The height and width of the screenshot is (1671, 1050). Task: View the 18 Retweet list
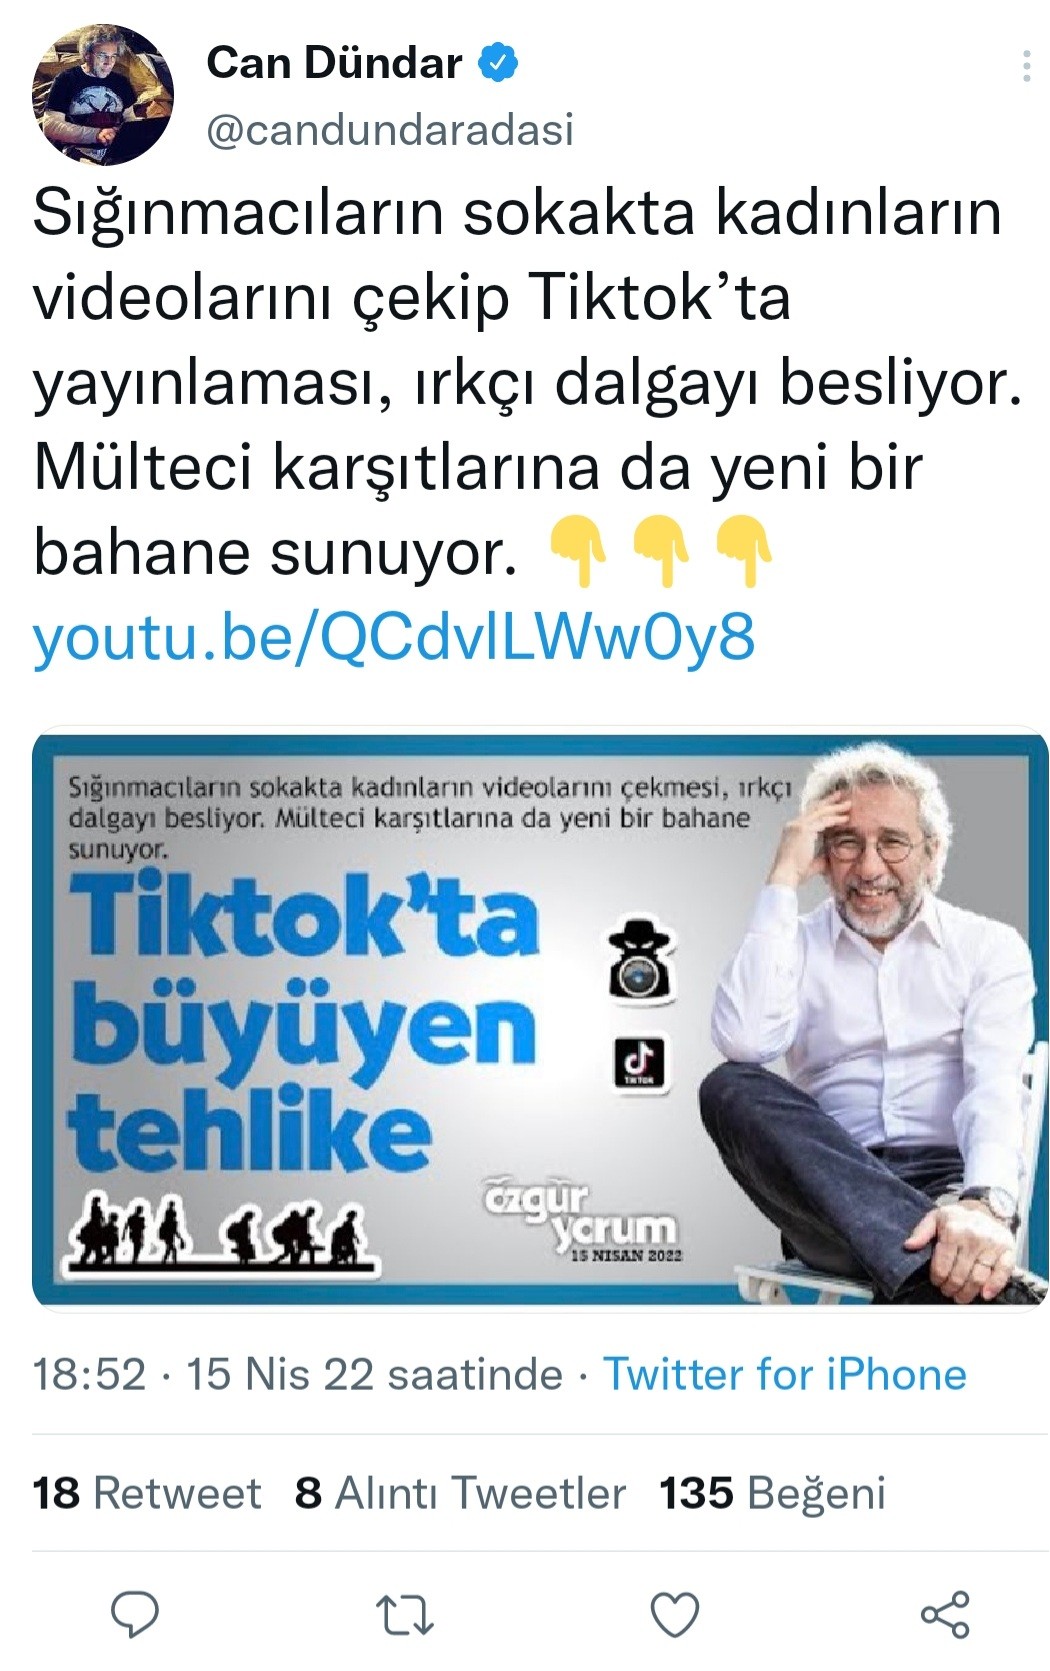(146, 1493)
